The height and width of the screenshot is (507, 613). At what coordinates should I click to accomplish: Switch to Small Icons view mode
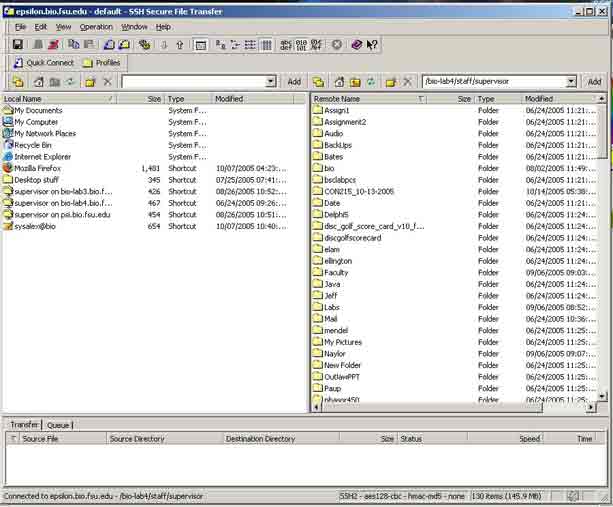click(x=235, y=45)
